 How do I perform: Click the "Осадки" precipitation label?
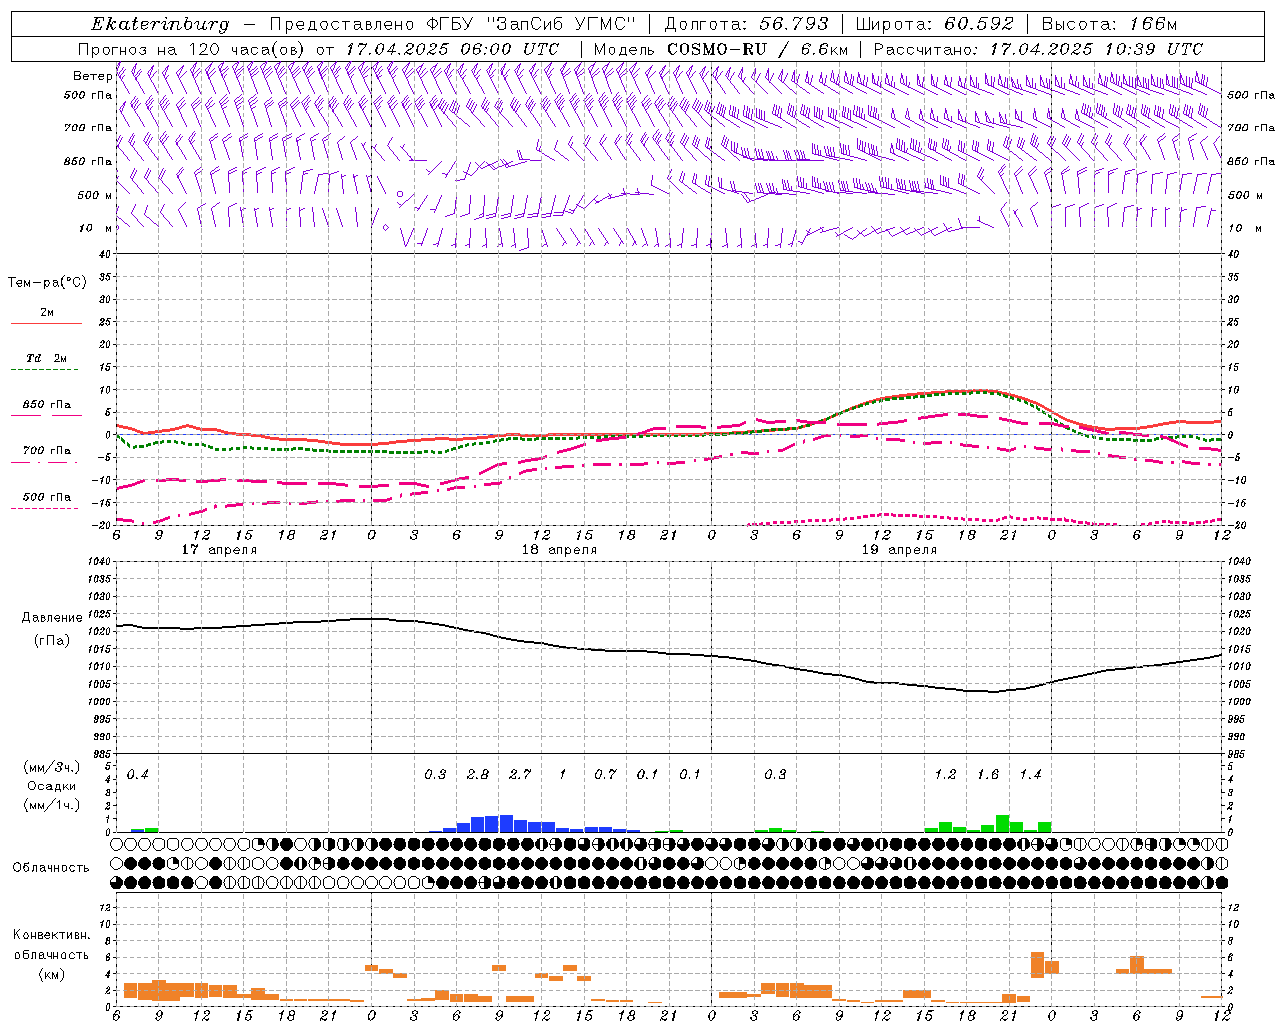pos(52,786)
